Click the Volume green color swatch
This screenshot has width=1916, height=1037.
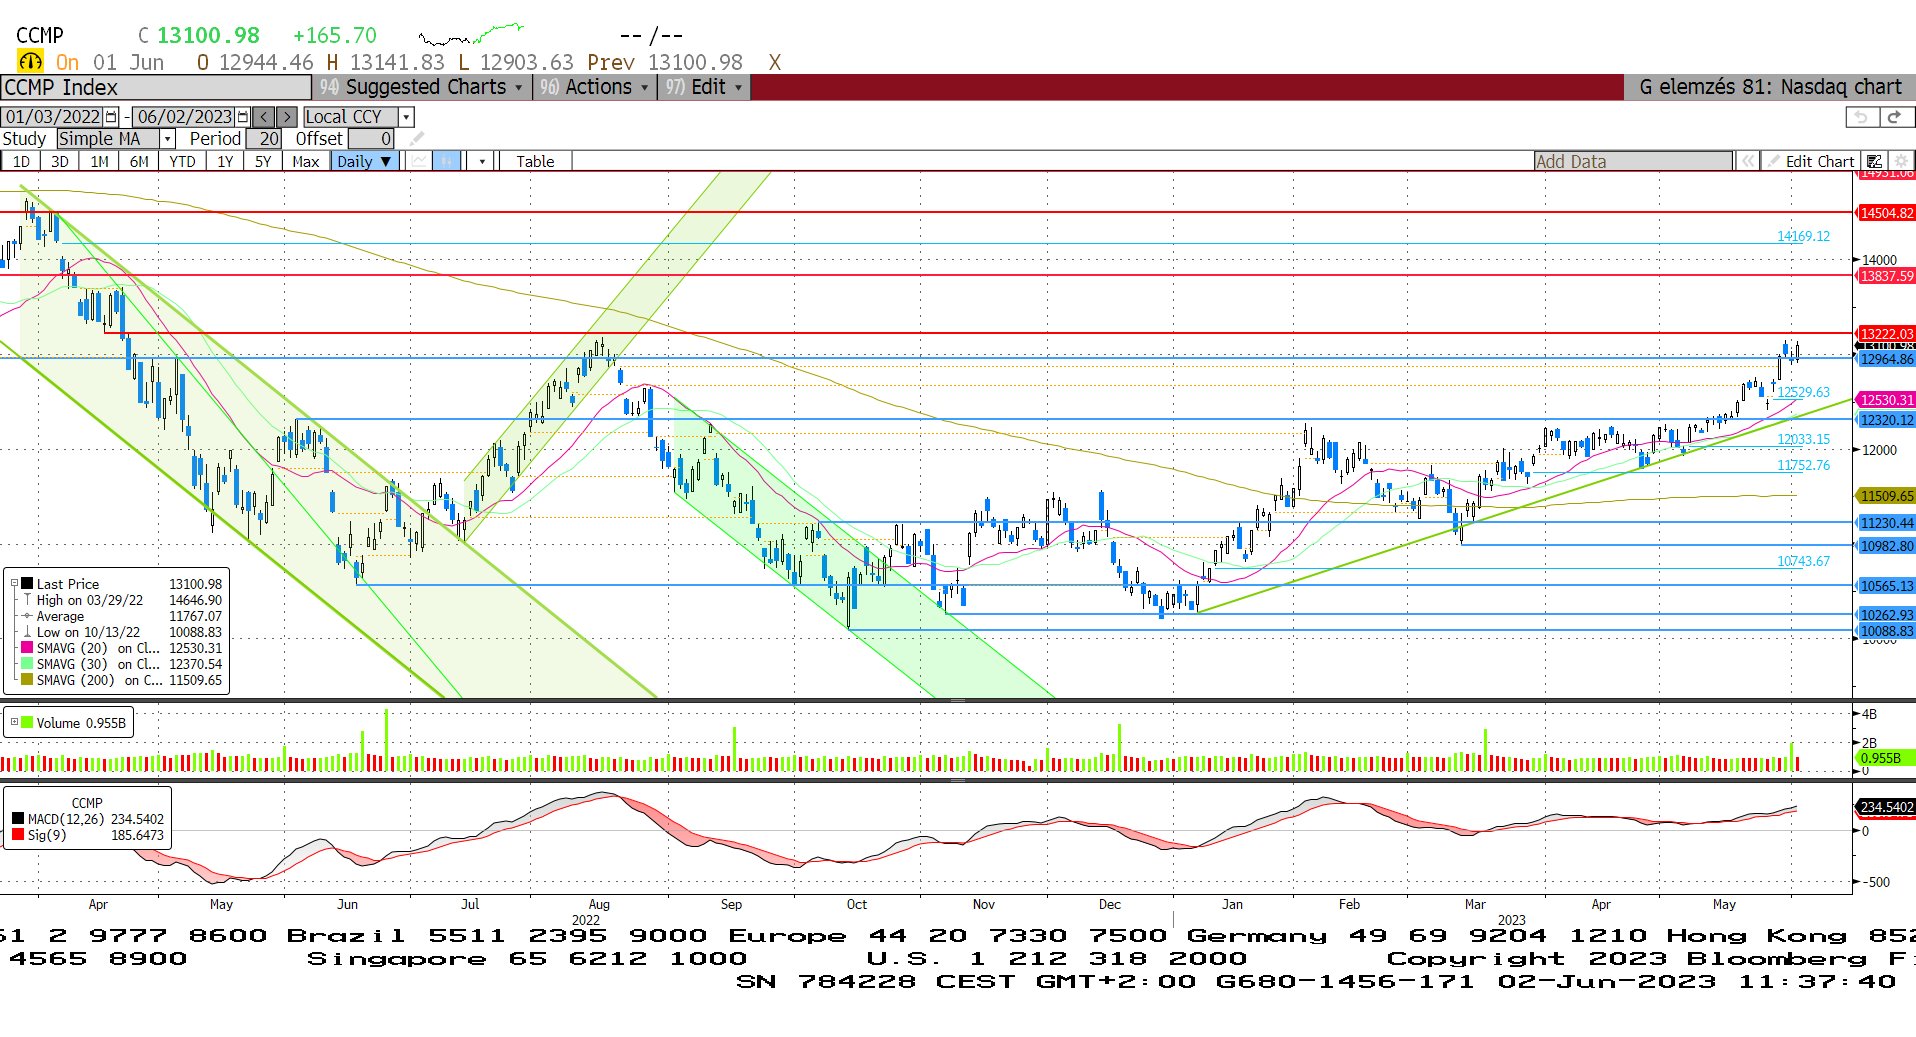(27, 722)
